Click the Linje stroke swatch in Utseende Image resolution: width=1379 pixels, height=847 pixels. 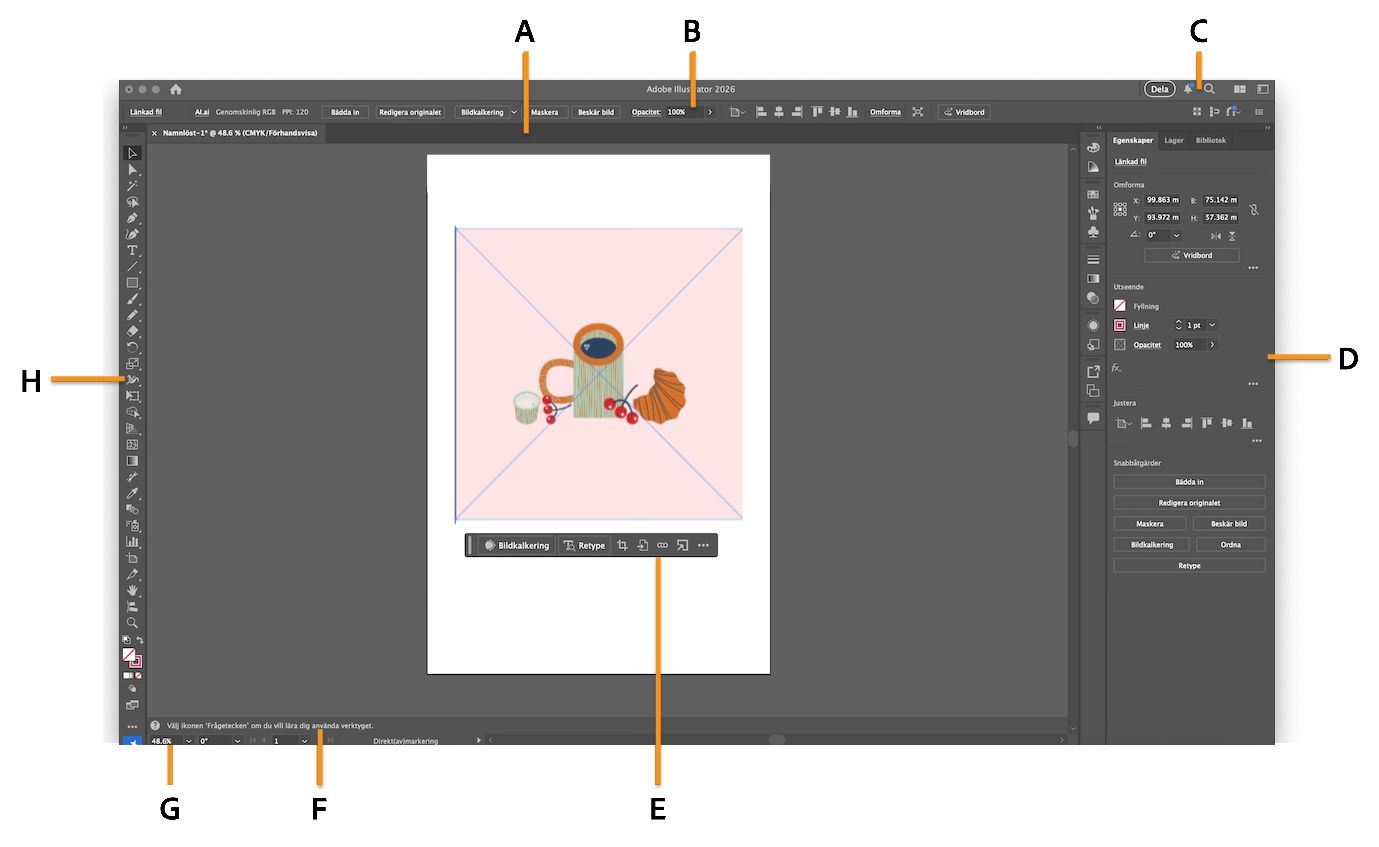1120,325
